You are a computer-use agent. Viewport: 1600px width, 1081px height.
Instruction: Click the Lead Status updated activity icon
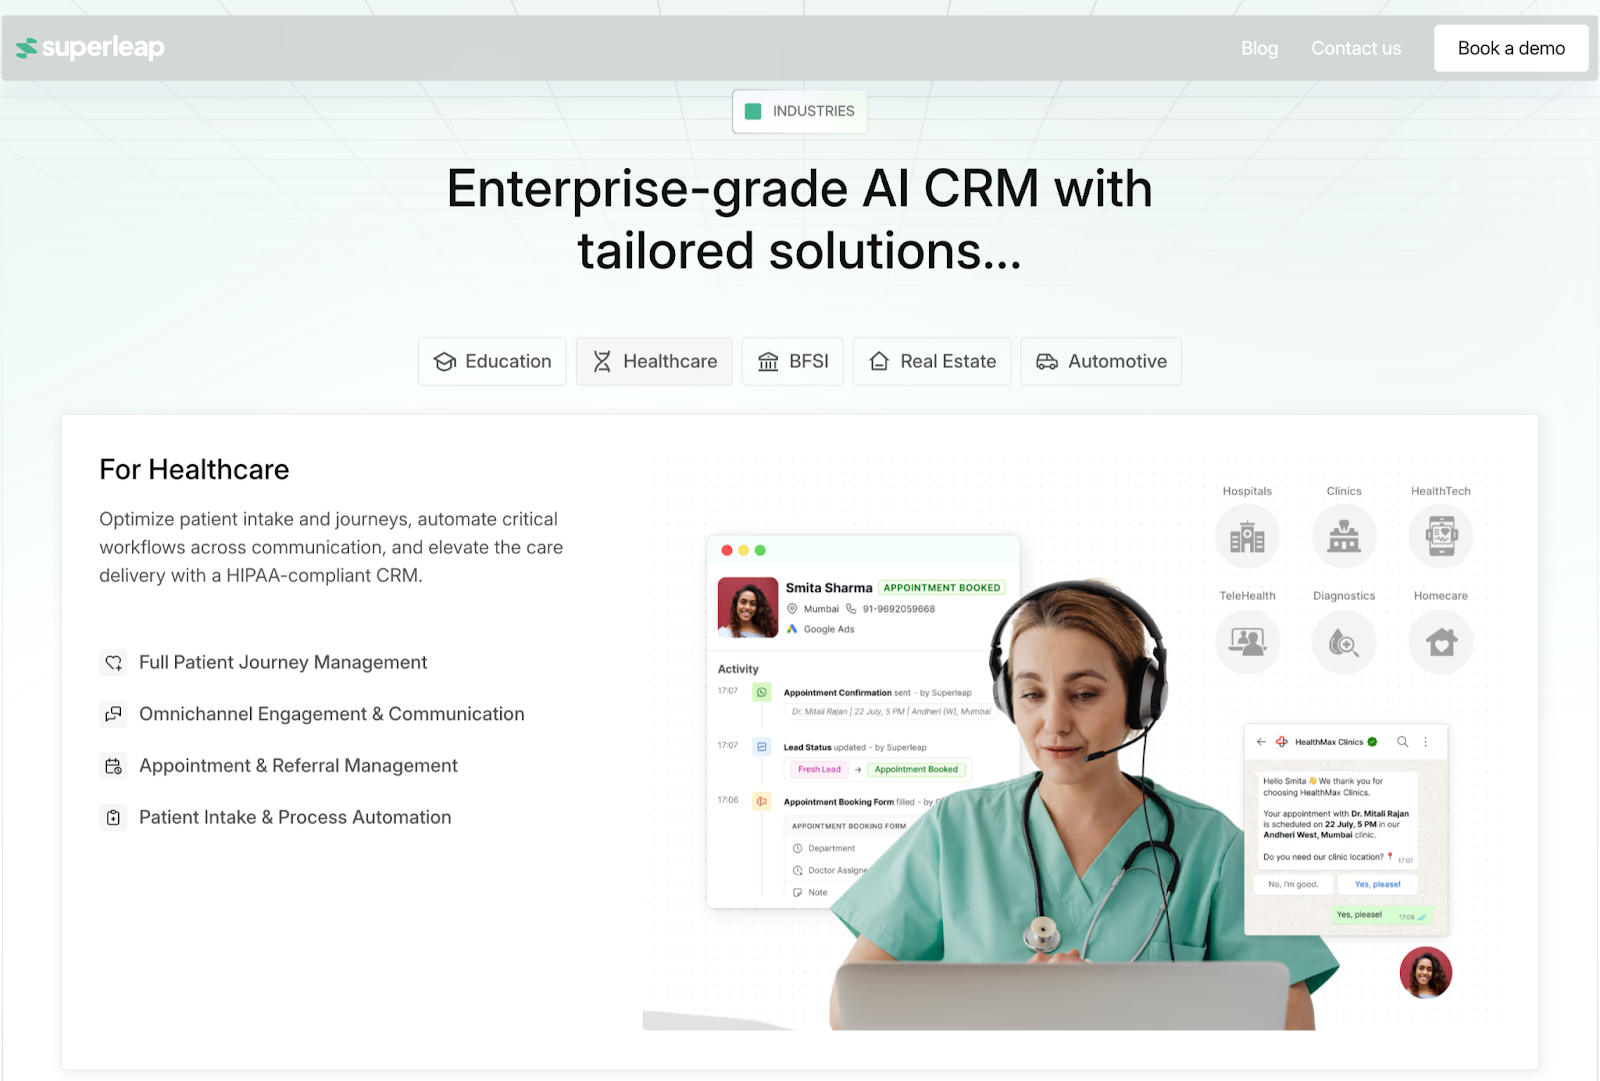pos(762,747)
